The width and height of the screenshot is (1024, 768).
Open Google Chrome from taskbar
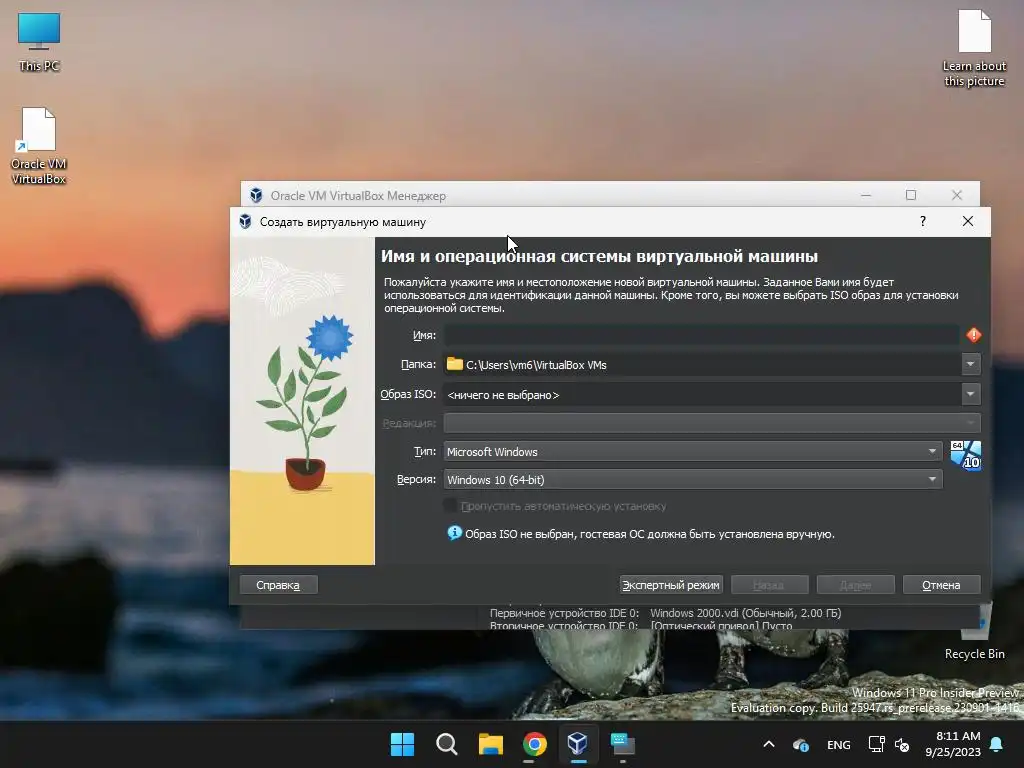(534, 744)
